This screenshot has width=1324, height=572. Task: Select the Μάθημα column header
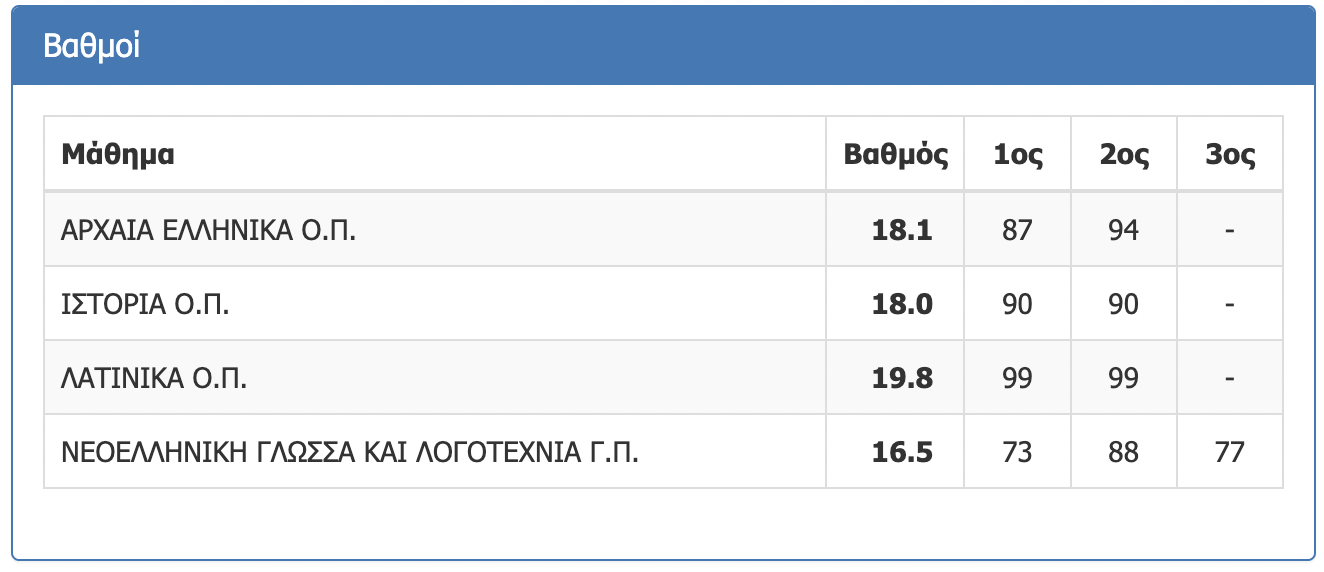[x=118, y=155]
